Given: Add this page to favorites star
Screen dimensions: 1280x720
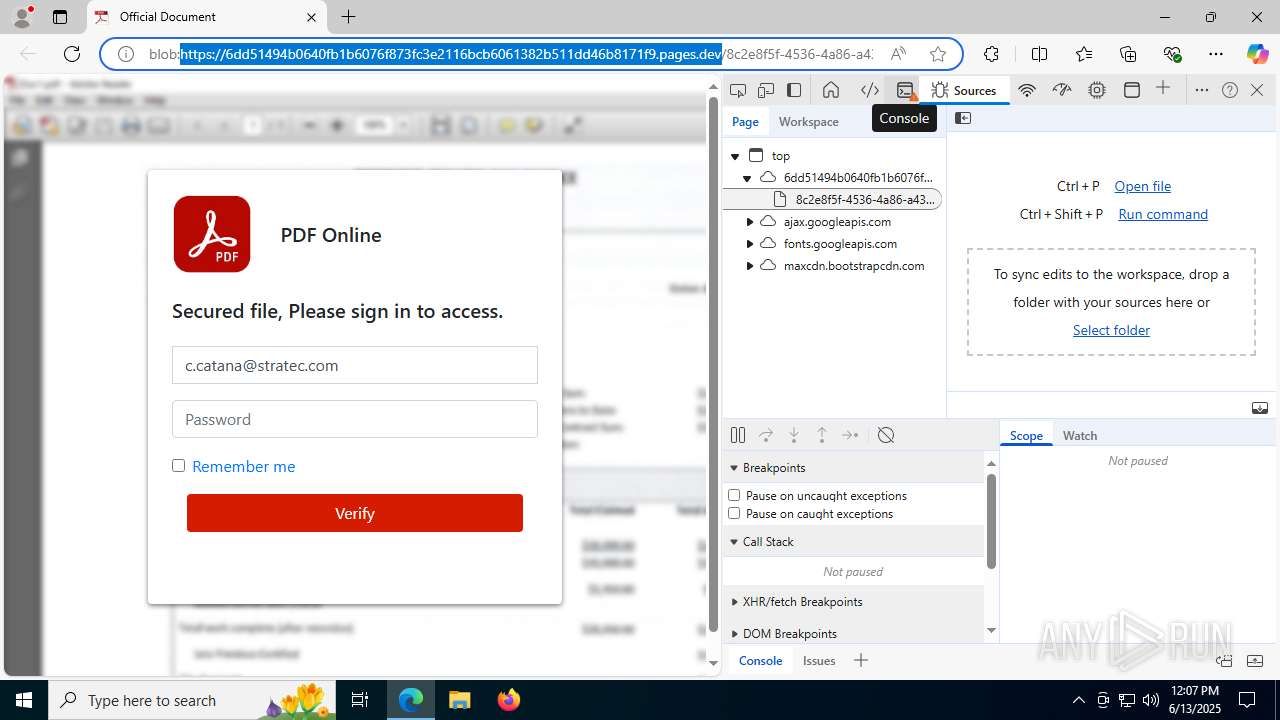Looking at the screenshot, I should coord(937,54).
